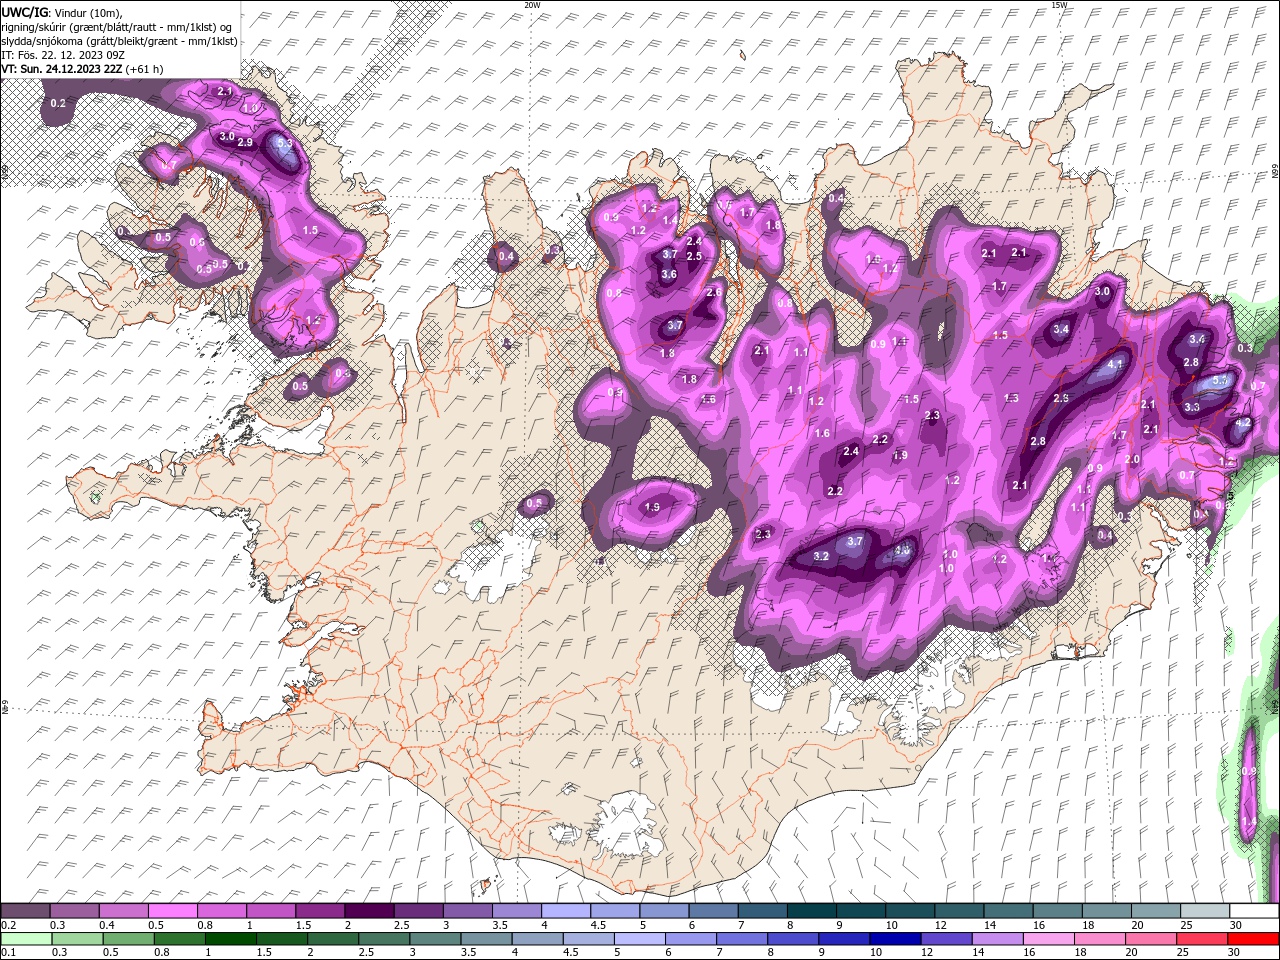Select the 'rigning/skúrir' description line
This screenshot has height=960, width=1280.
click(x=116, y=26)
